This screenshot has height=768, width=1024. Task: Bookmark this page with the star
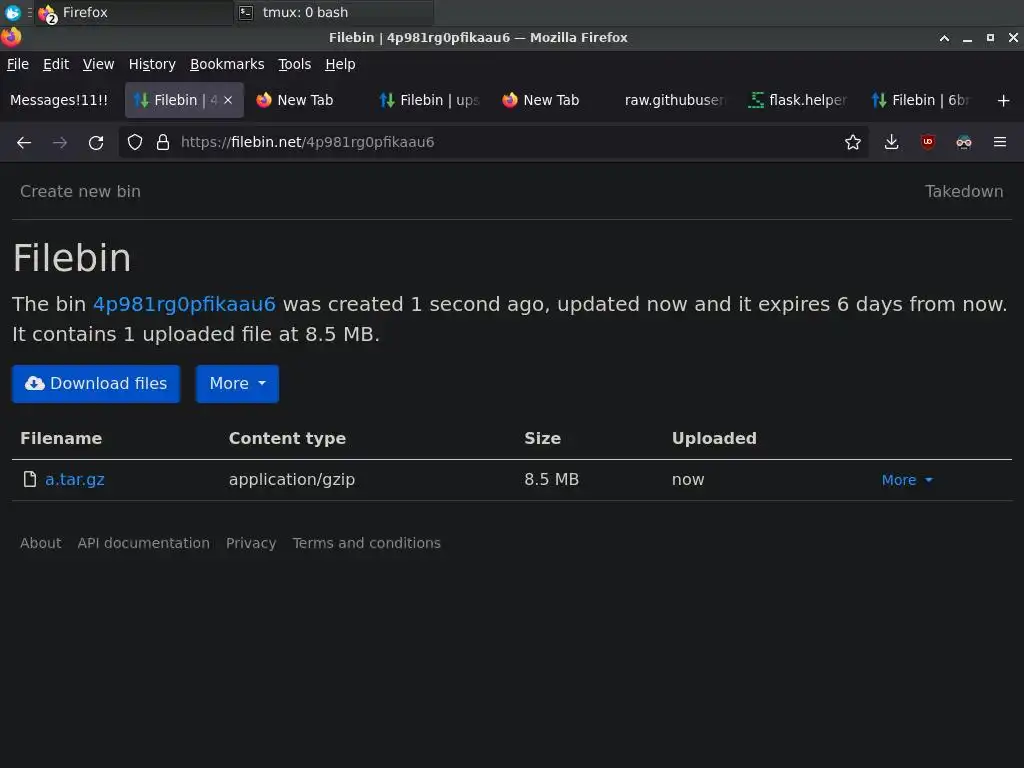[x=852, y=142]
